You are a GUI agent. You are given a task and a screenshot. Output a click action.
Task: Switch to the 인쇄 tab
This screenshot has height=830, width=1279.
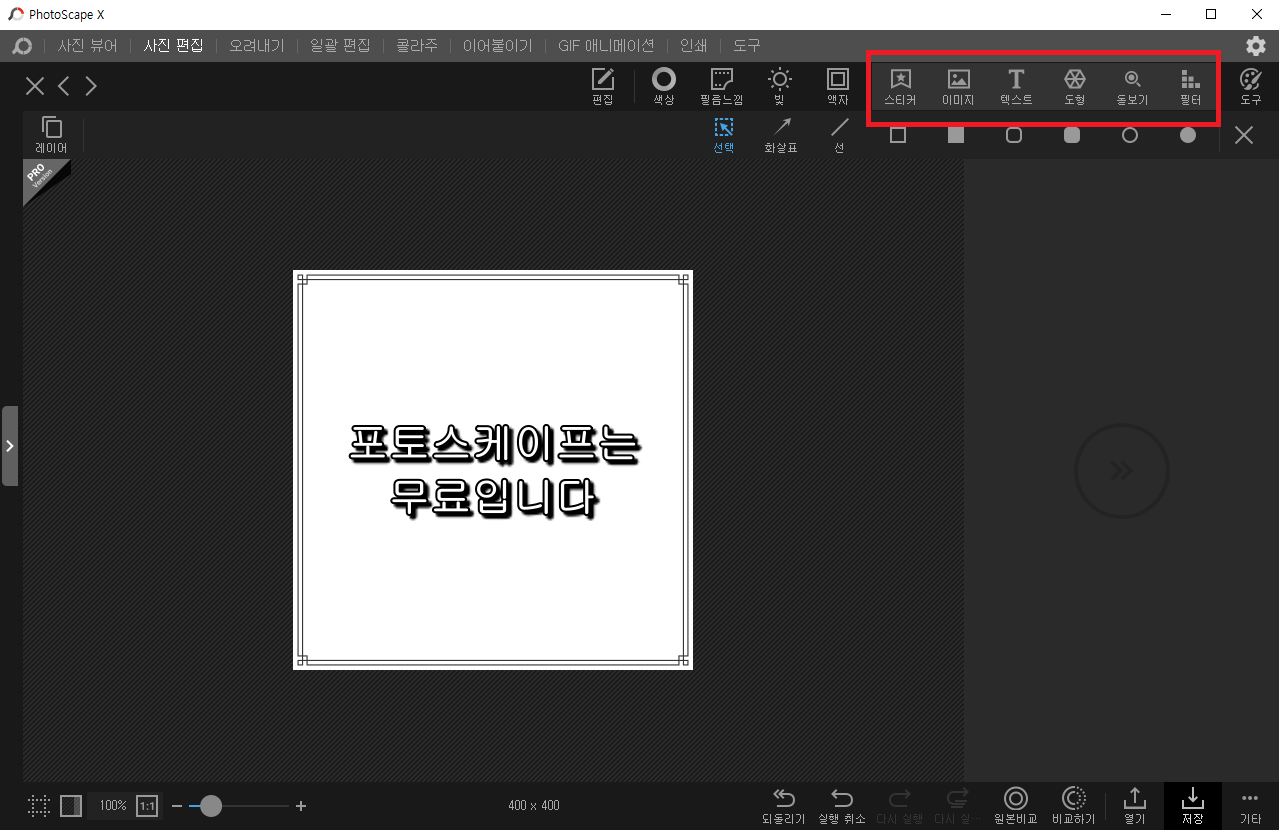coord(694,46)
